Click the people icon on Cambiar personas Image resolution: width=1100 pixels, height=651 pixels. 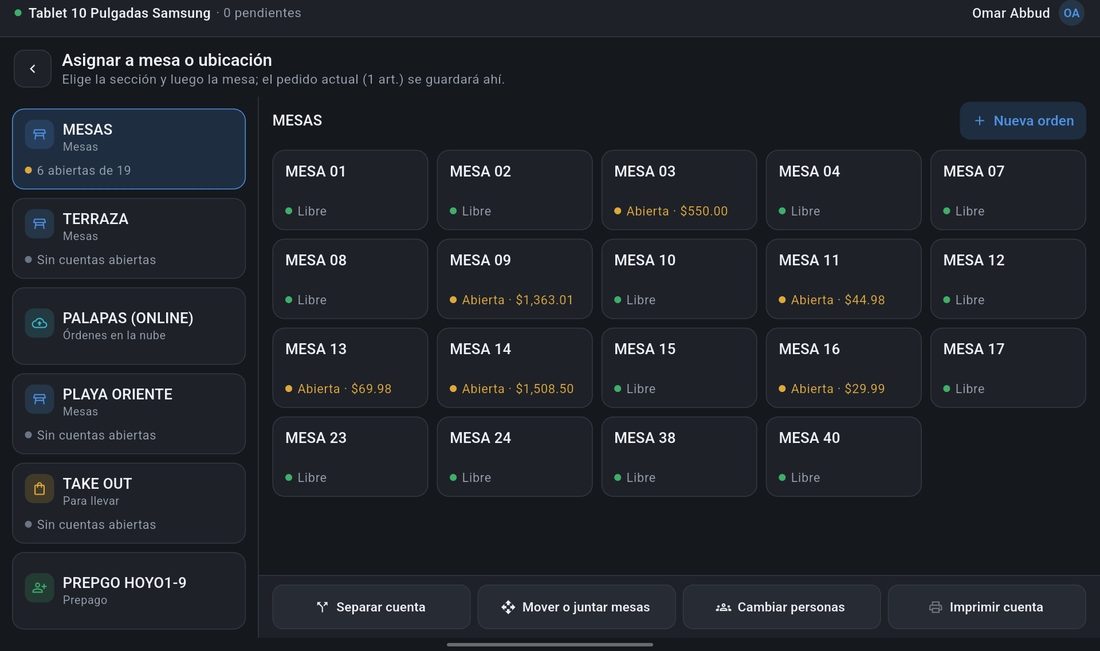tap(723, 607)
